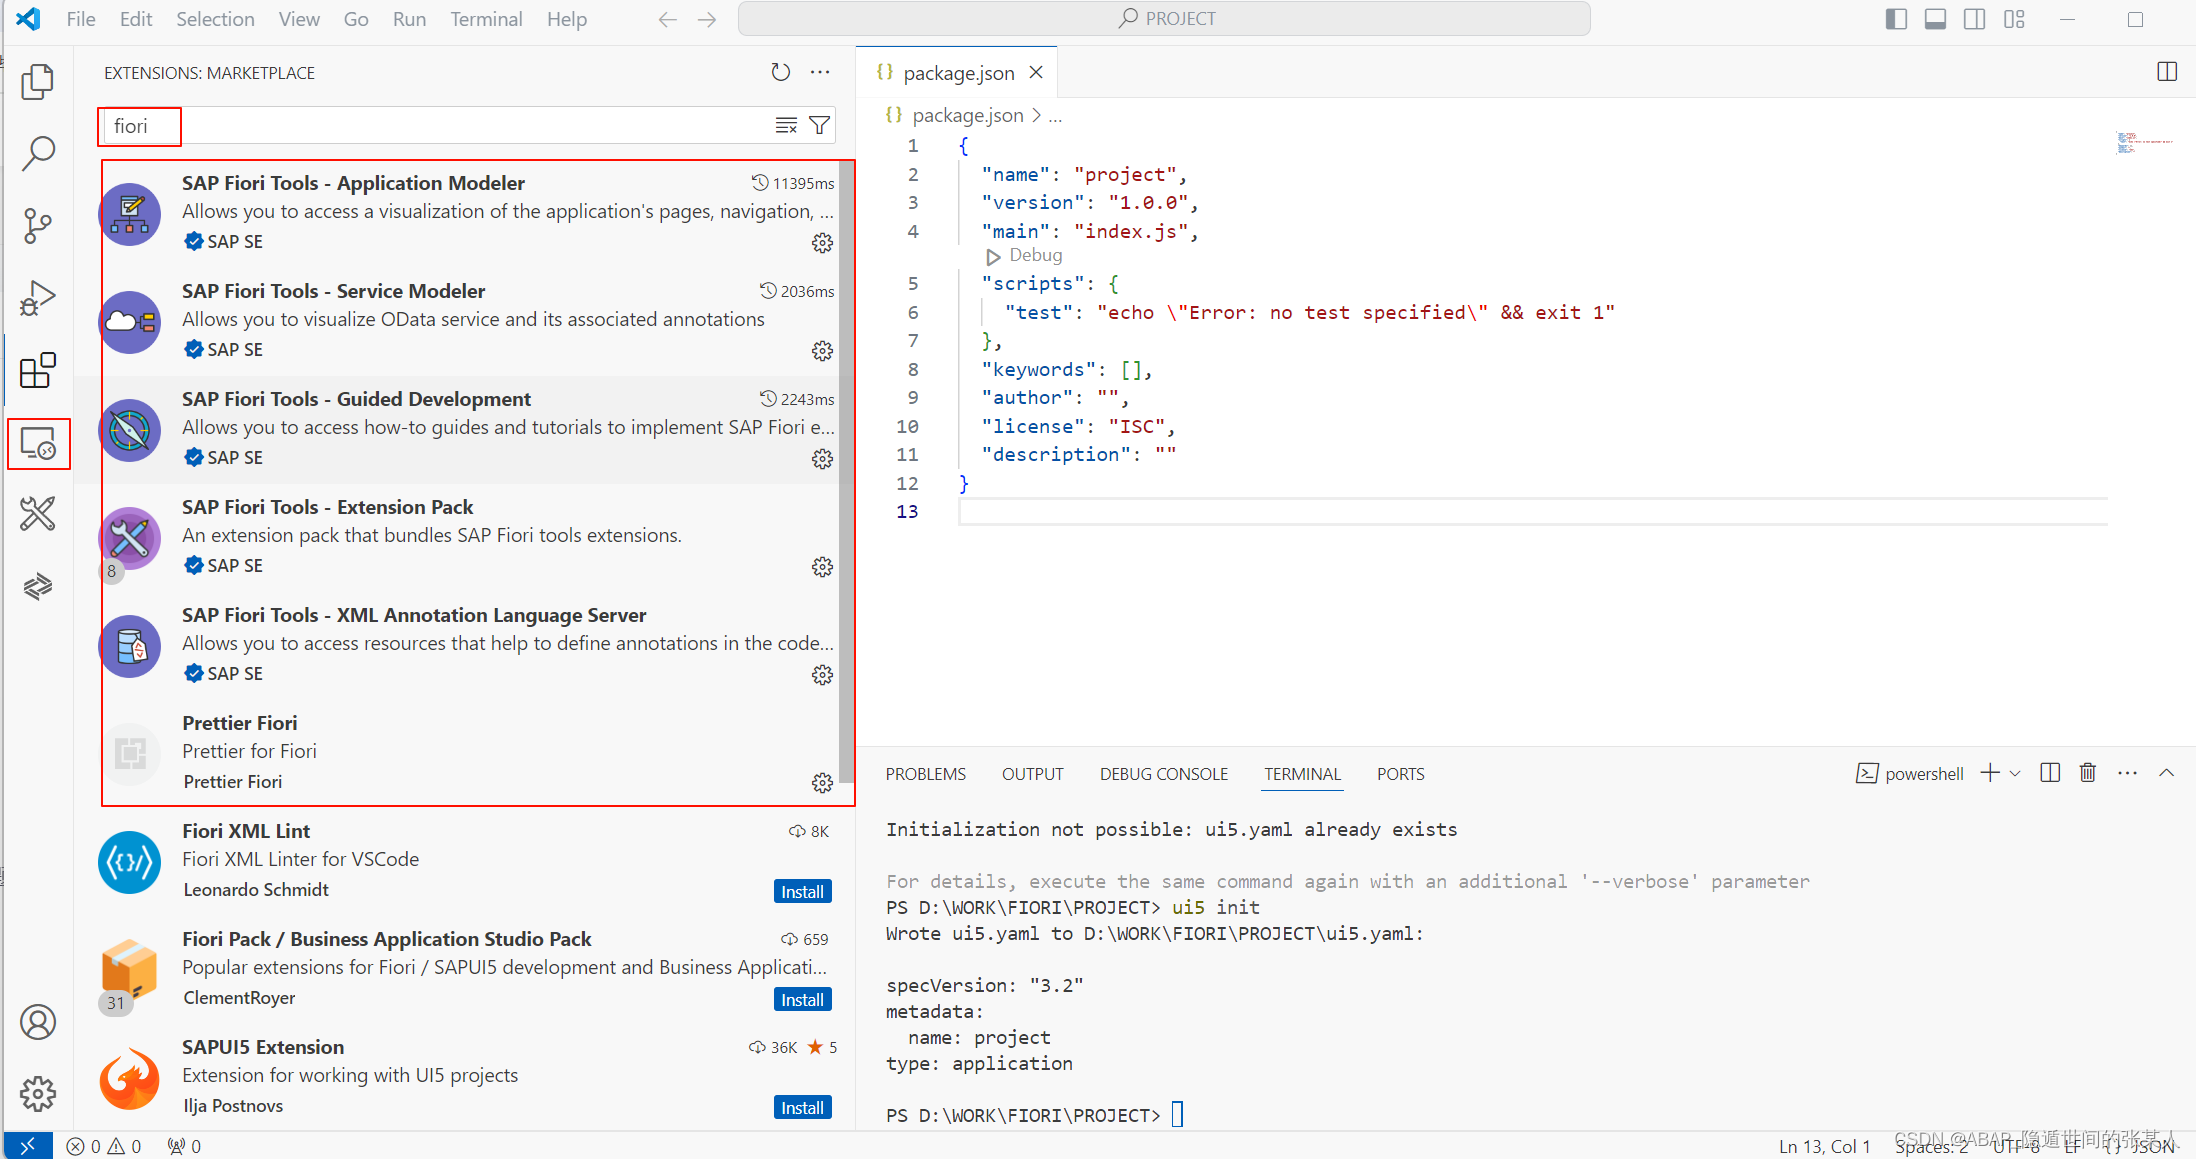Open manage gear for Service Modeler extension
The image size is (2196, 1159).
tap(822, 351)
